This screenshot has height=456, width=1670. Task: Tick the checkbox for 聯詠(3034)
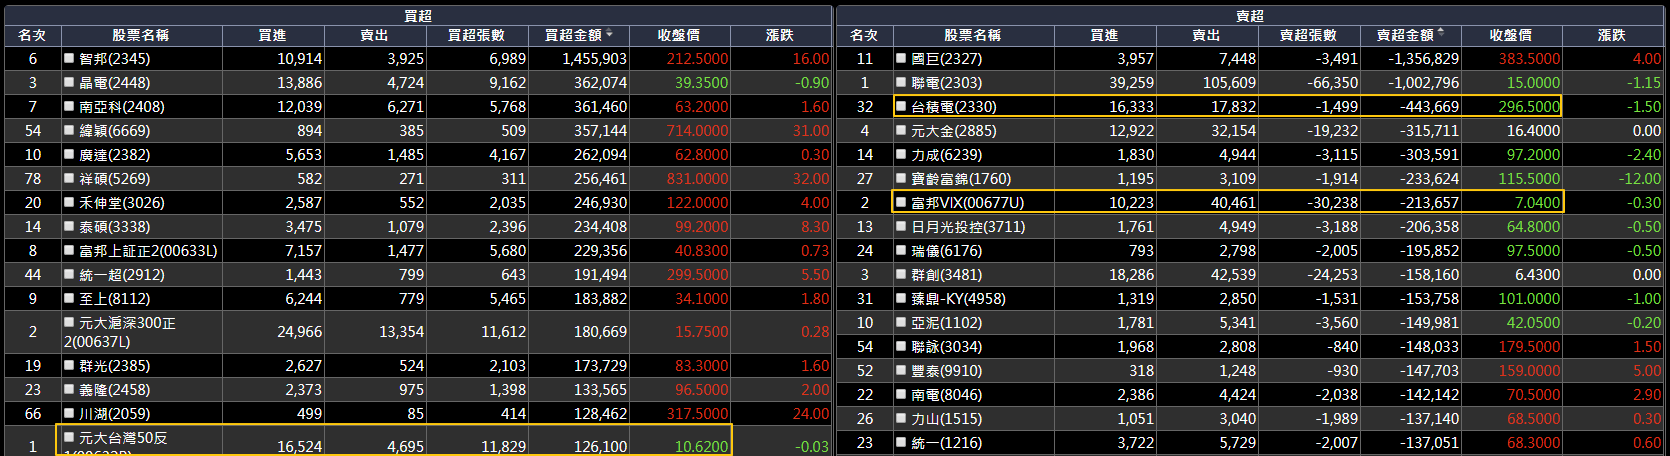pyautogui.click(x=901, y=347)
